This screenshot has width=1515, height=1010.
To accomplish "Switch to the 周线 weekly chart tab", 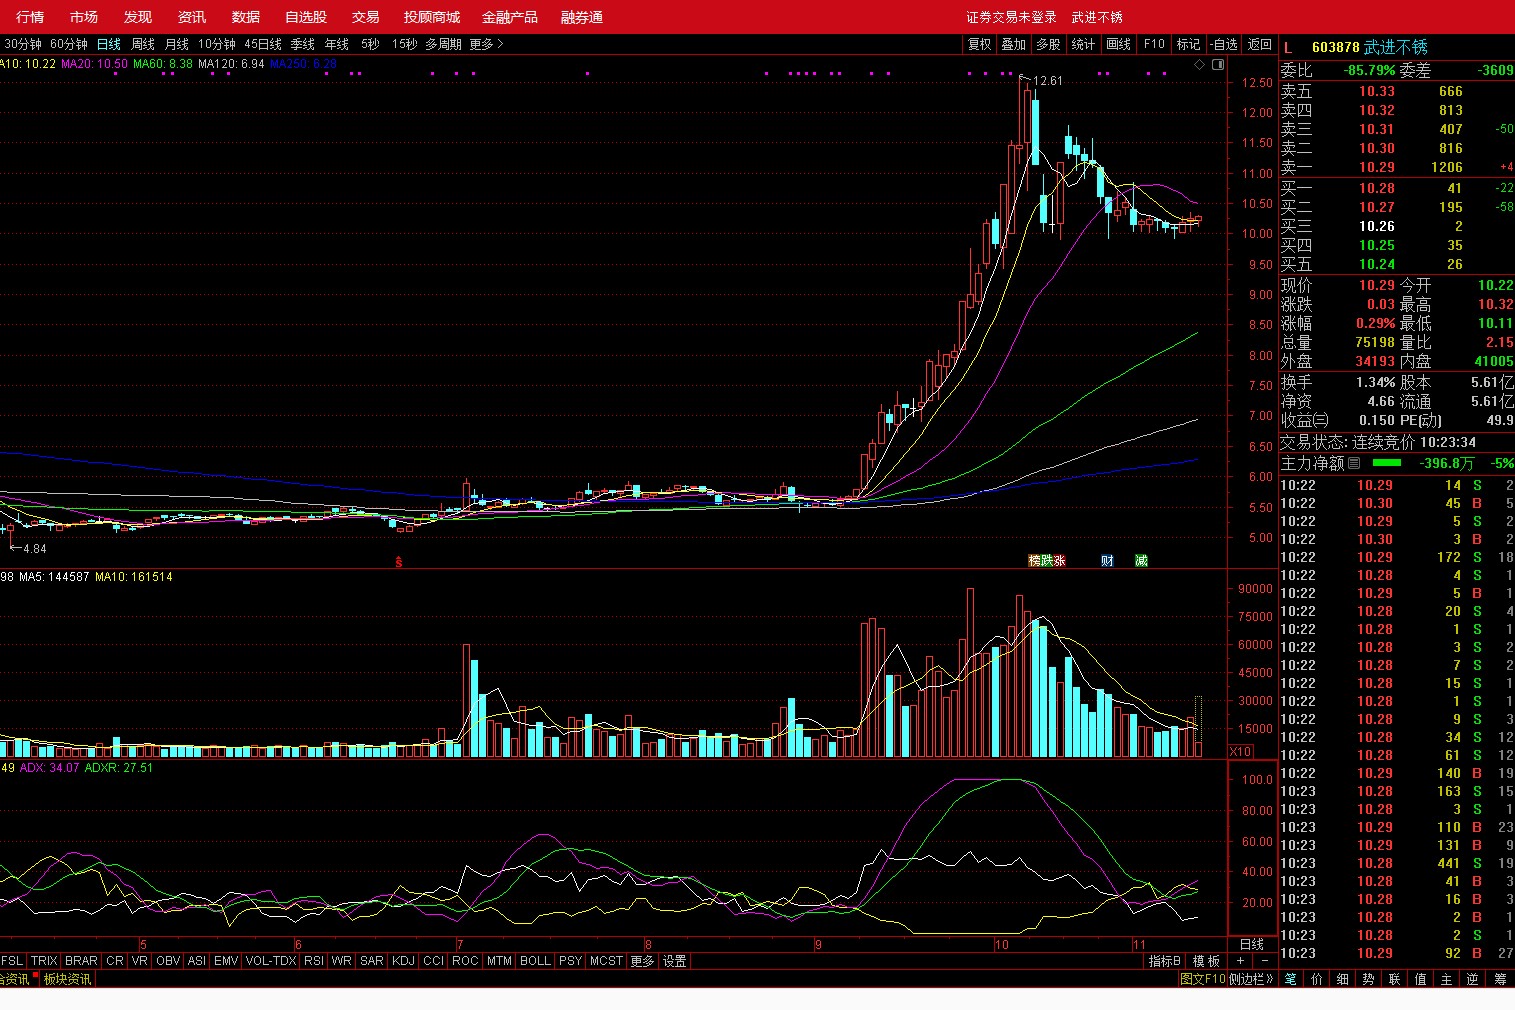I will pos(143,44).
